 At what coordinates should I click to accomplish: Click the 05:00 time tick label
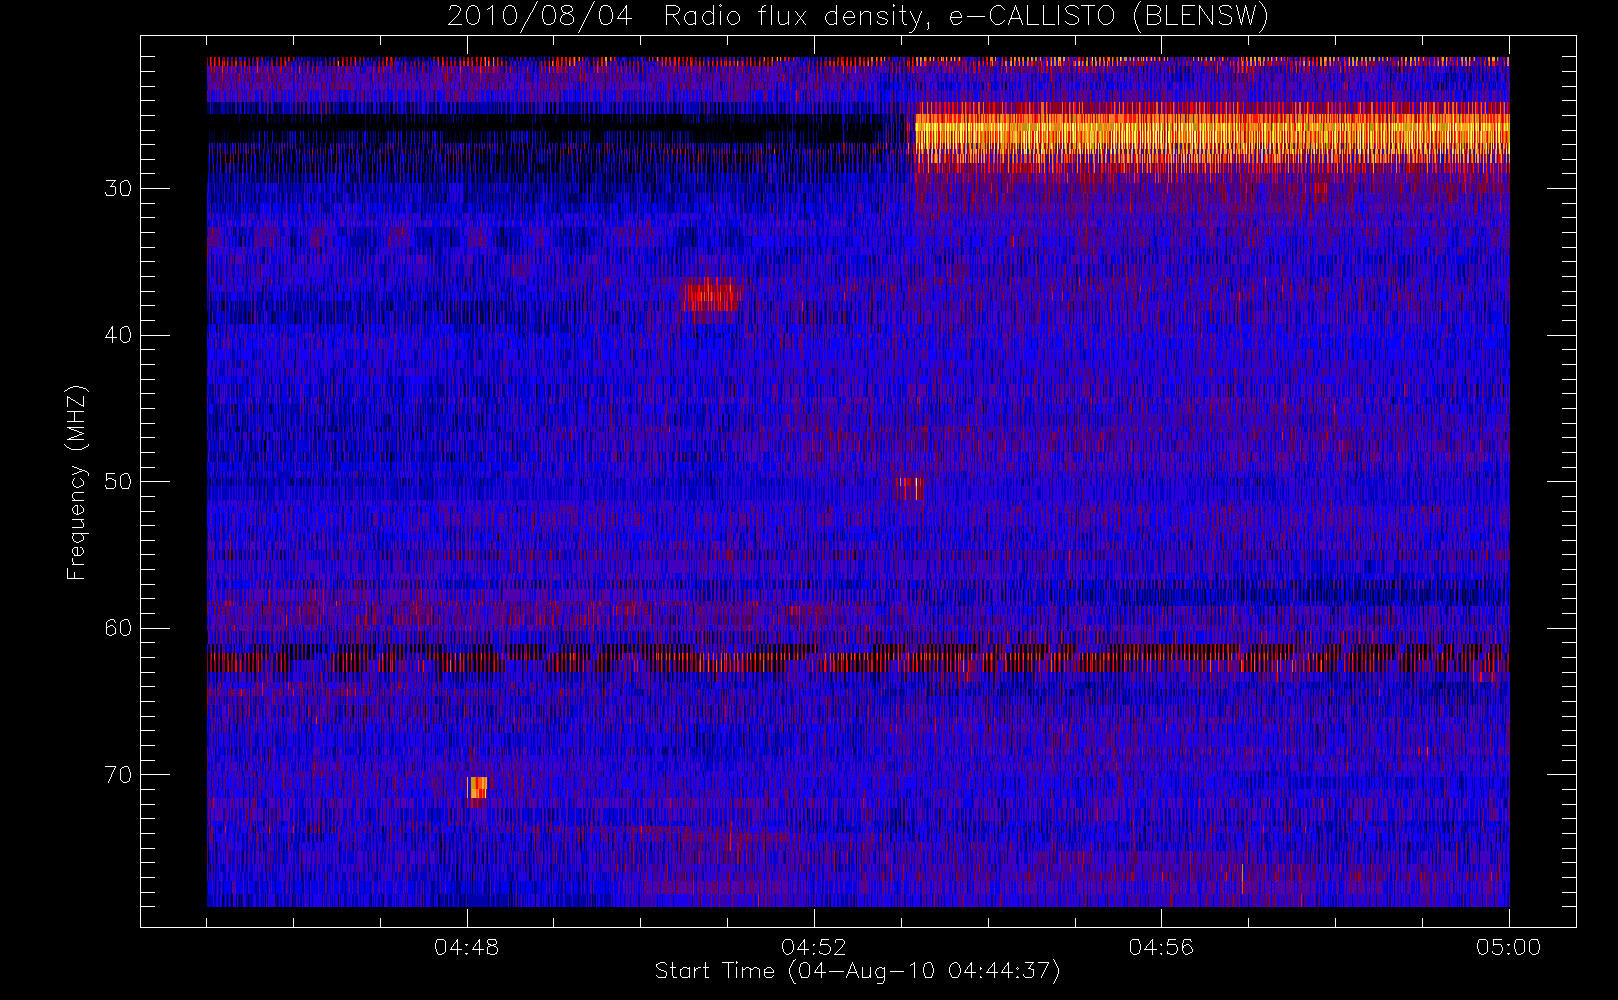point(1508,947)
